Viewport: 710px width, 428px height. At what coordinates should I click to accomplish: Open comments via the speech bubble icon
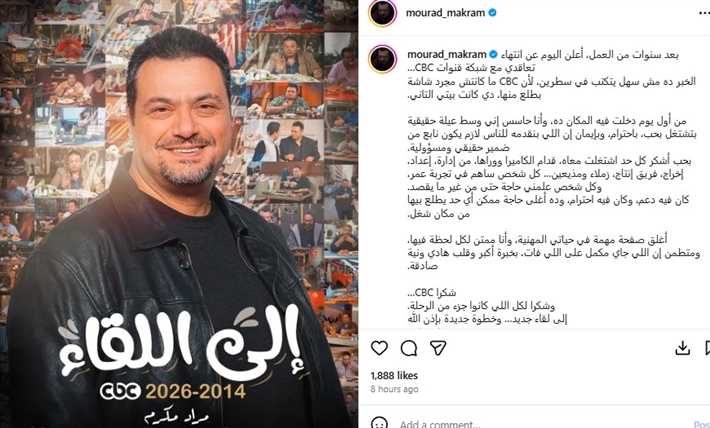click(x=409, y=348)
